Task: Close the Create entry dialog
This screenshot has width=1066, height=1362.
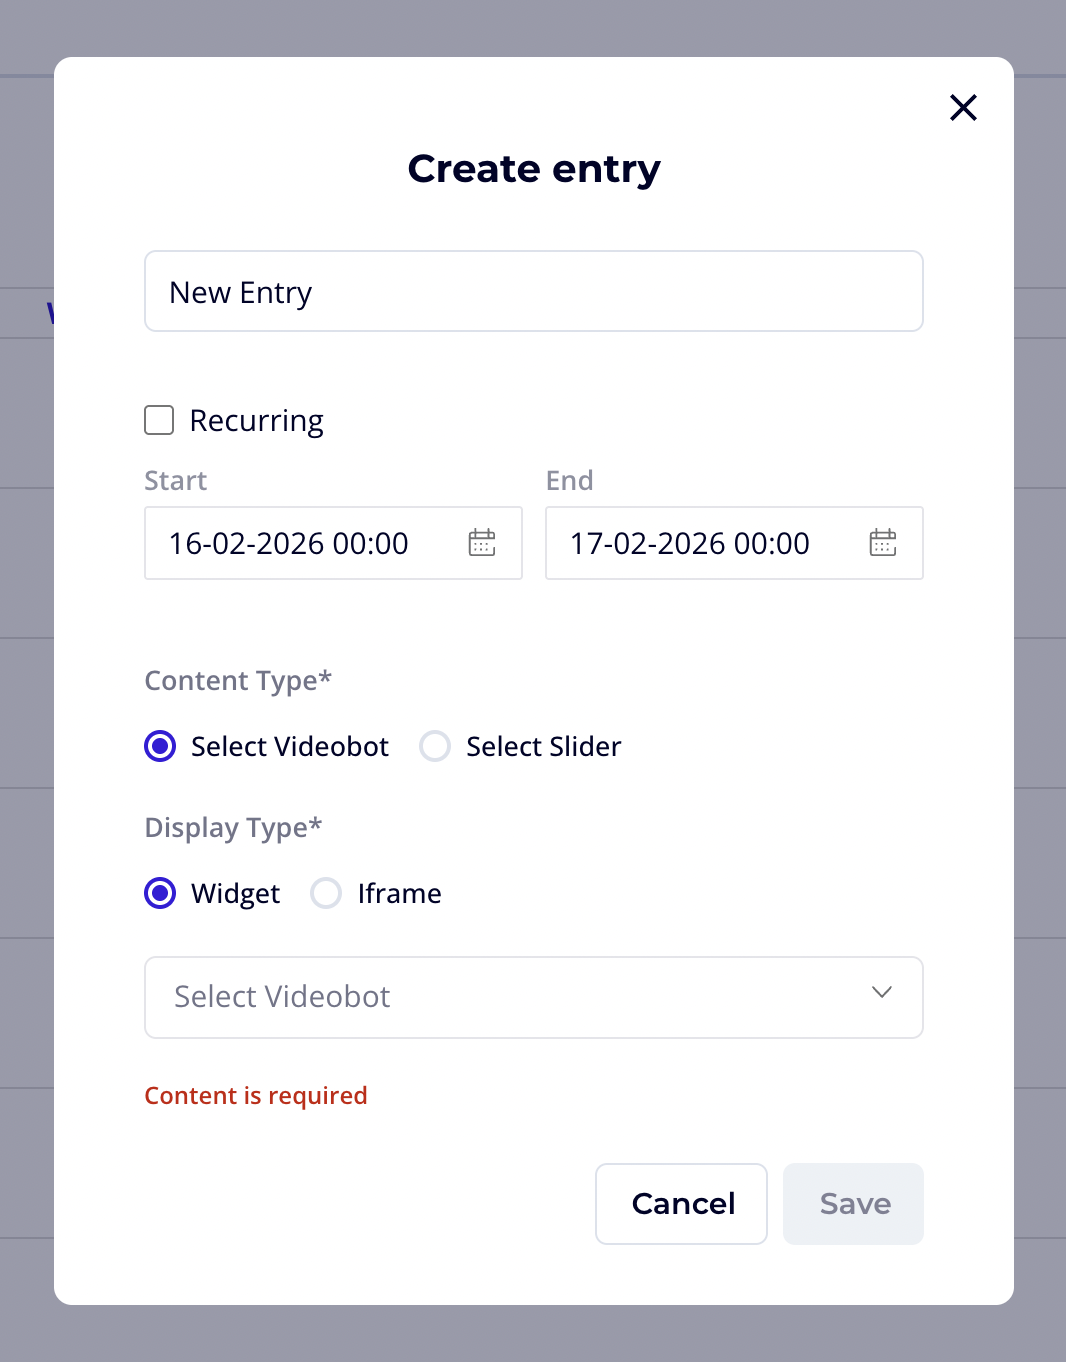Action: tap(963, 108)
